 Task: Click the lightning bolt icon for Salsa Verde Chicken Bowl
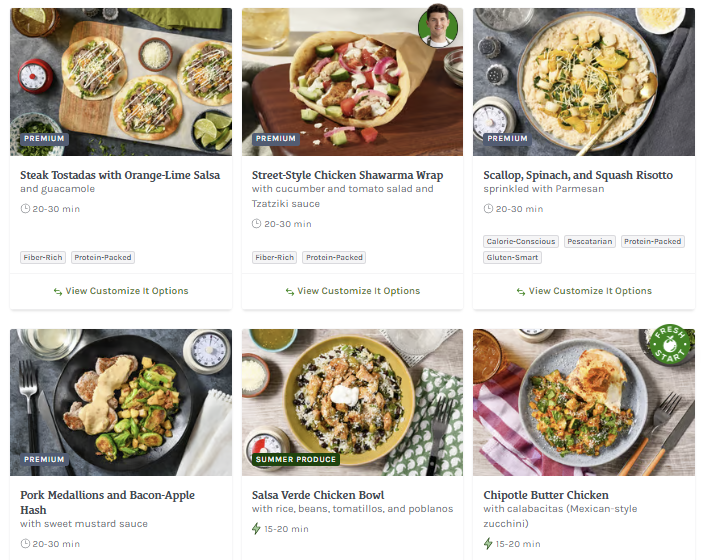coord(256,529)
